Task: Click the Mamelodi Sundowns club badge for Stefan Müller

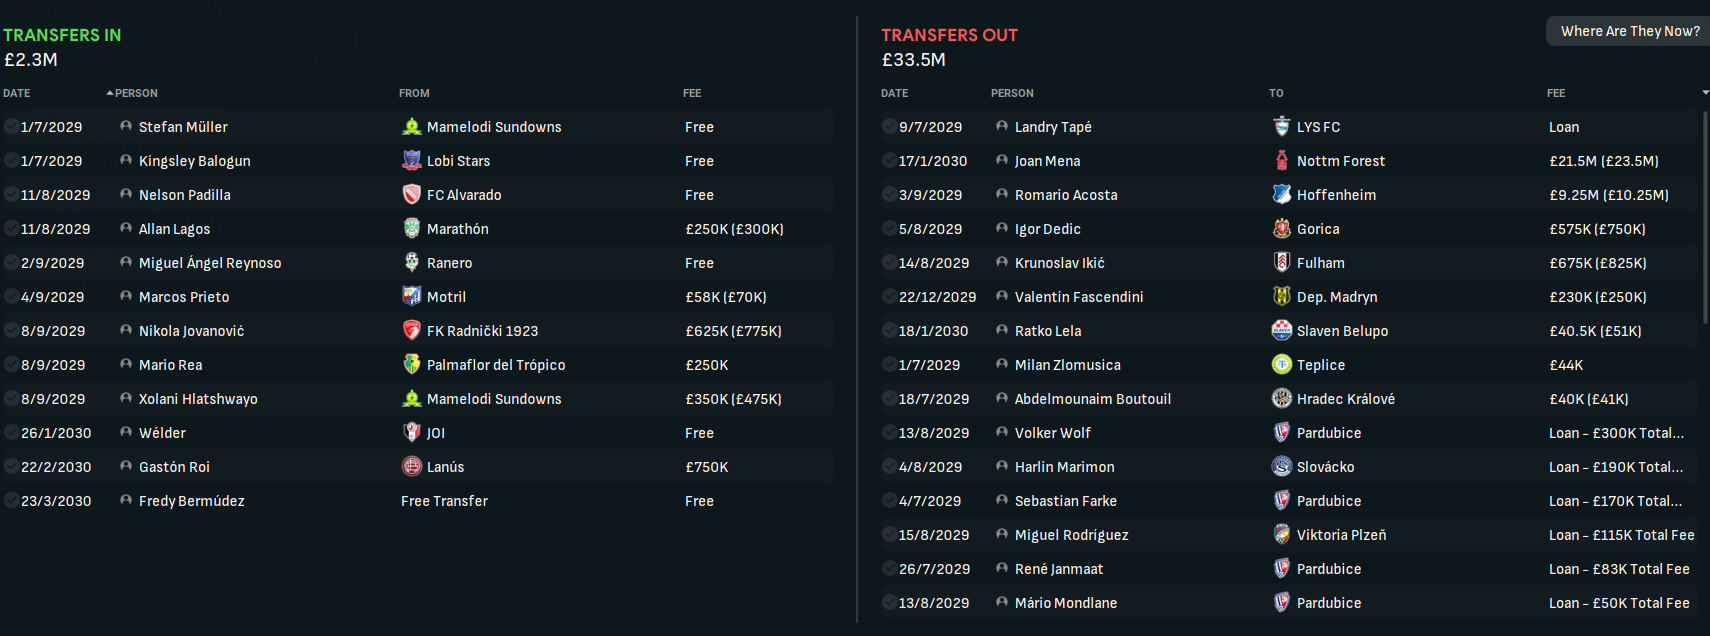Action: [411, 127]
